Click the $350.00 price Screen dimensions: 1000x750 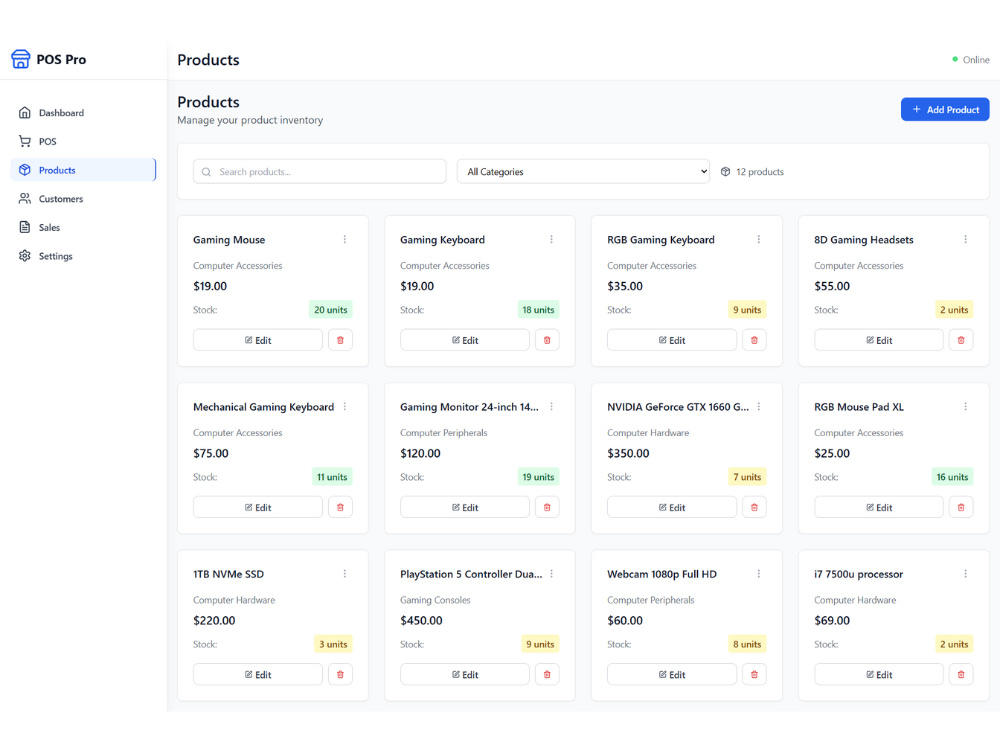[628, 453]
